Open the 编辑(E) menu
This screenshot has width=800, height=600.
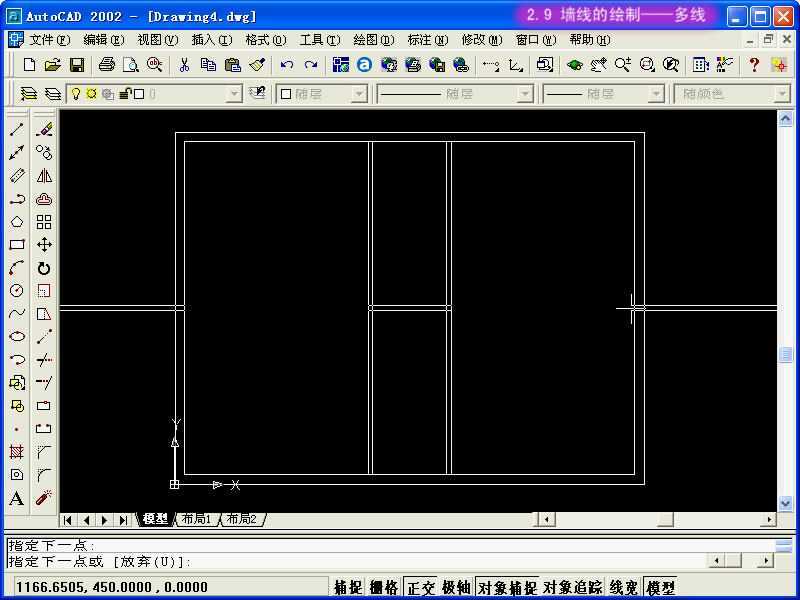click(x=104, y=40)
